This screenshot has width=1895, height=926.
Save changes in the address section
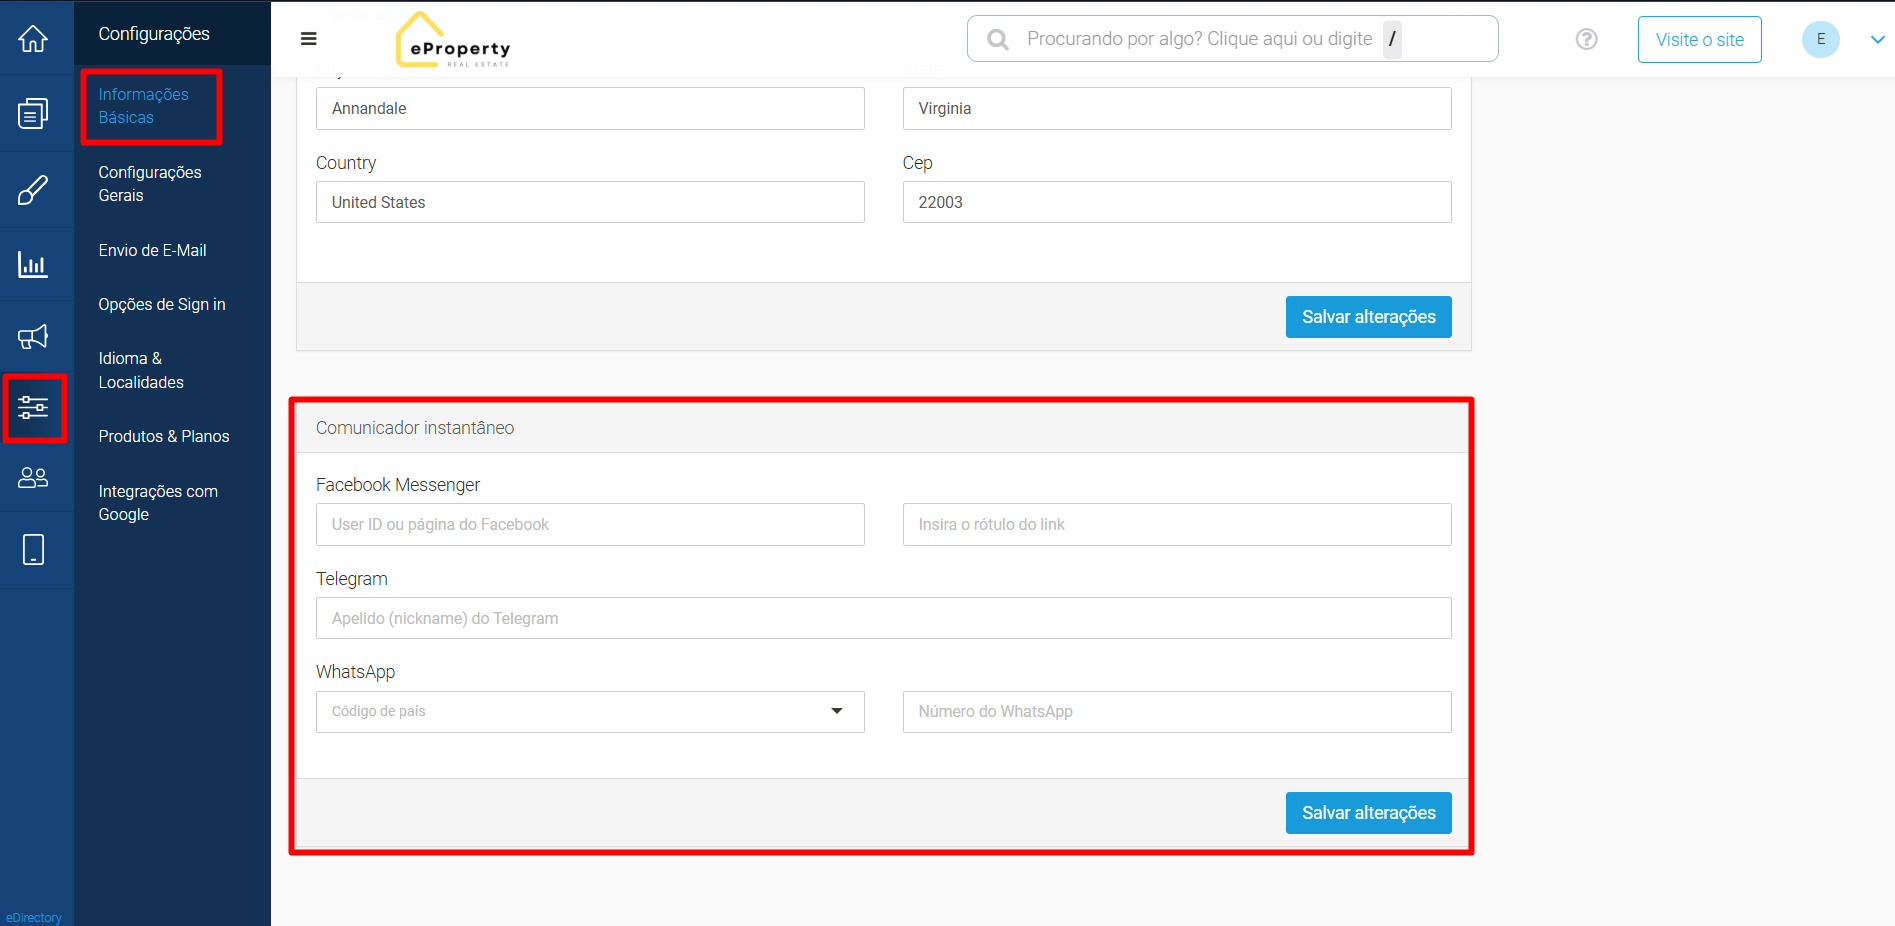(x=1368, y=317)
